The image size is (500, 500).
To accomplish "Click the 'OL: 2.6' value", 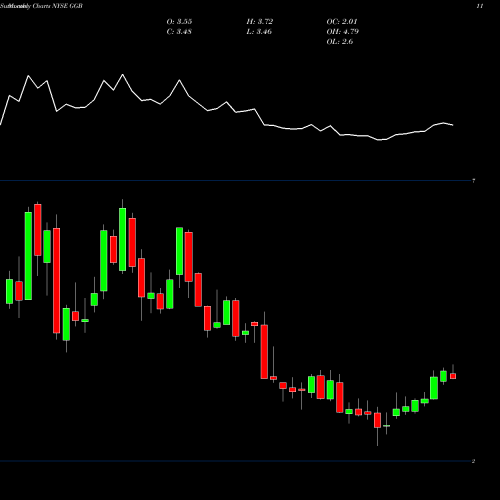I will pyautogui.click(x=340, y=42).
